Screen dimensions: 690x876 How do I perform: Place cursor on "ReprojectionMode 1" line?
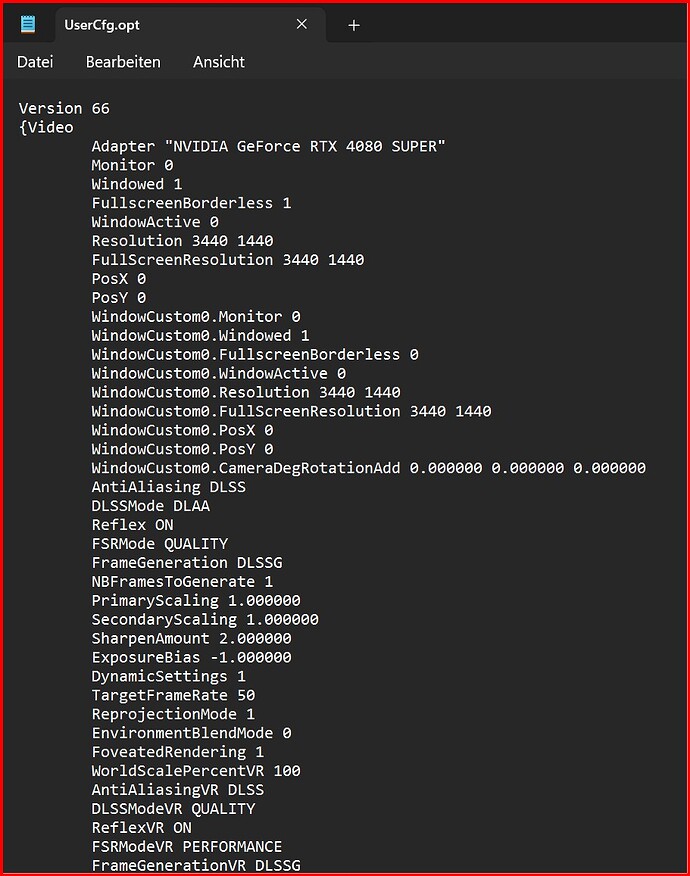point(173,714)
